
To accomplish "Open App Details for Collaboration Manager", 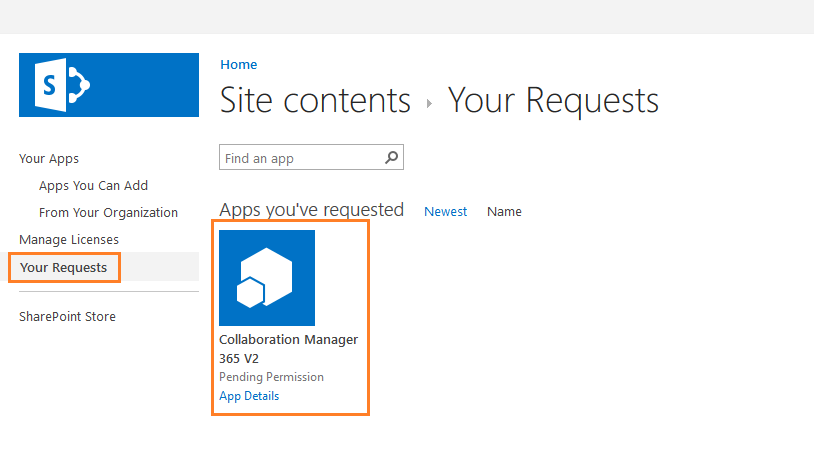I will point(249,396).
